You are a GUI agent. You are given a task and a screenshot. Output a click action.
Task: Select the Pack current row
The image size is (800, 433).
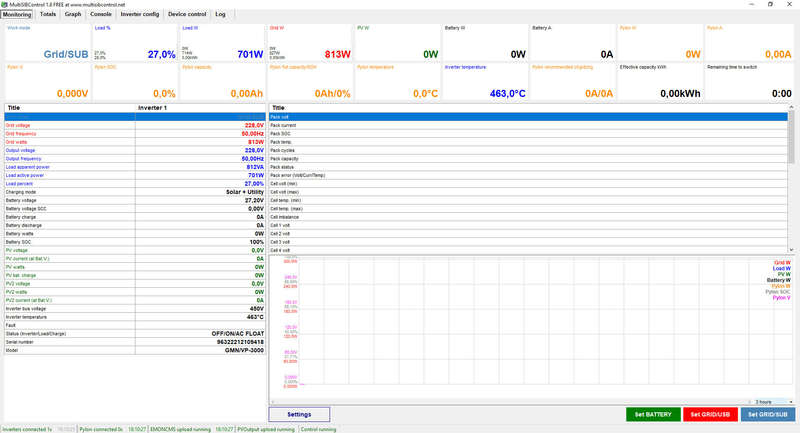528,125
